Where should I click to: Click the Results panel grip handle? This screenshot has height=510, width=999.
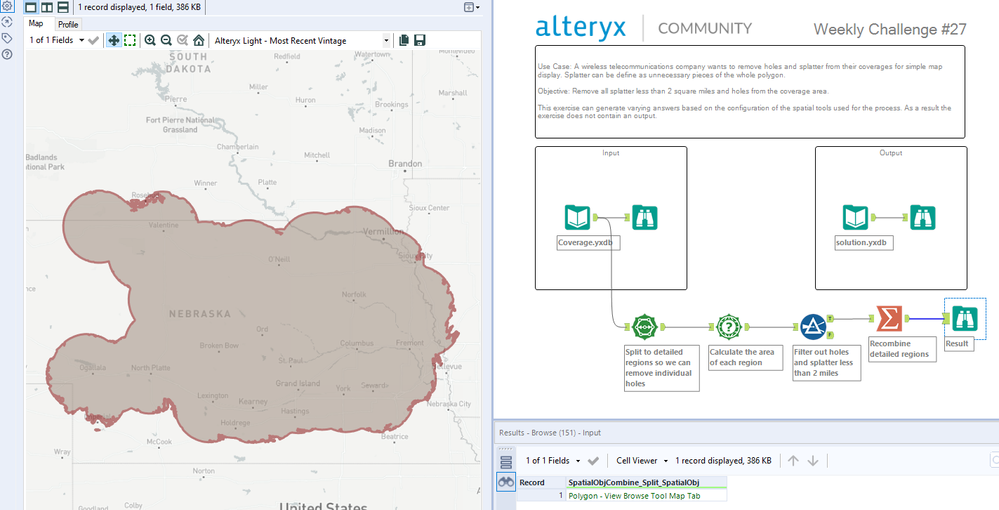506,449
